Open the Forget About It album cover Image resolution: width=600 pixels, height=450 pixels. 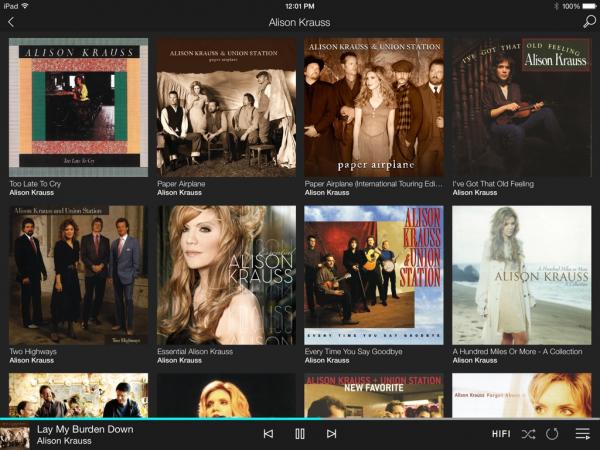(x=522, y=395)
